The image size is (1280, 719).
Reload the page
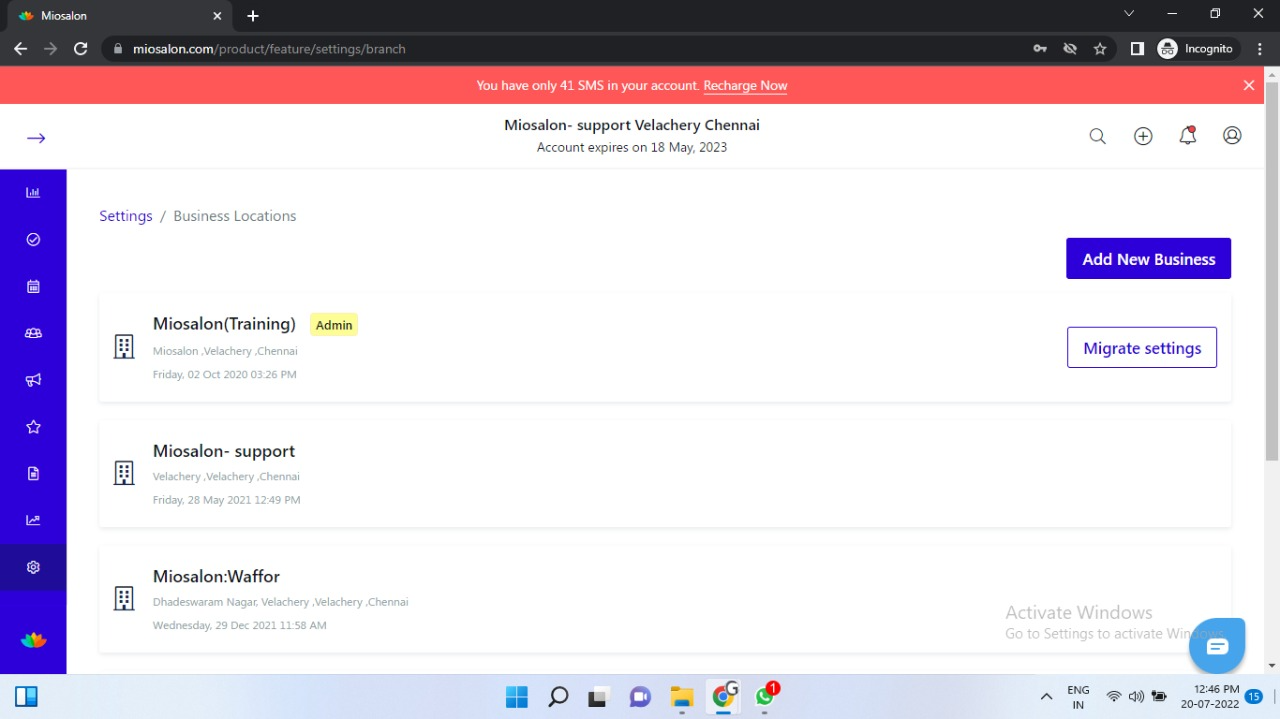coord(81,48)
